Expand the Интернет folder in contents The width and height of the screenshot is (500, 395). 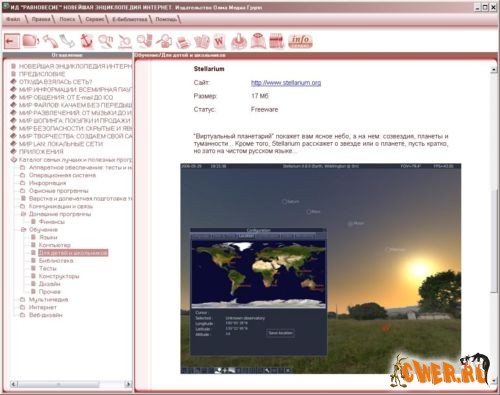(22, 307)
